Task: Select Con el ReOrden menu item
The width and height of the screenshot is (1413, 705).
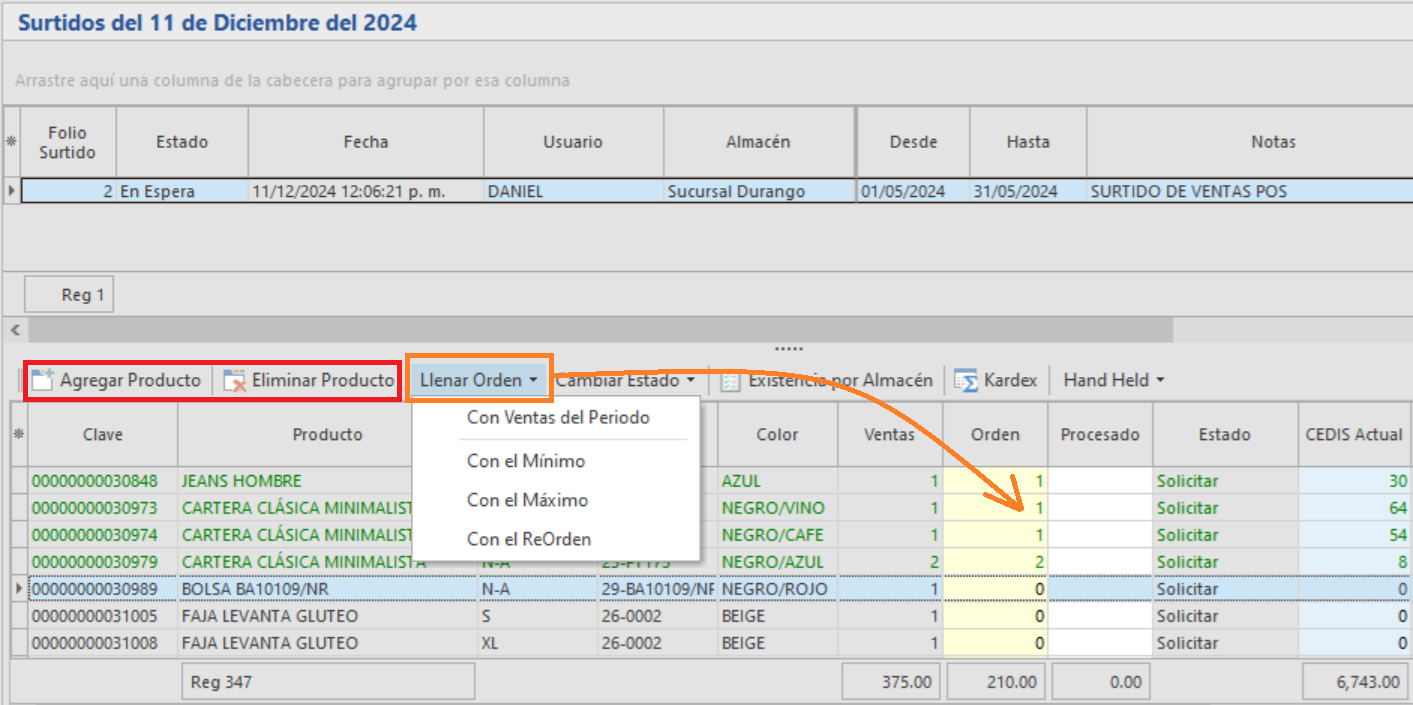Action: (529, 539)
